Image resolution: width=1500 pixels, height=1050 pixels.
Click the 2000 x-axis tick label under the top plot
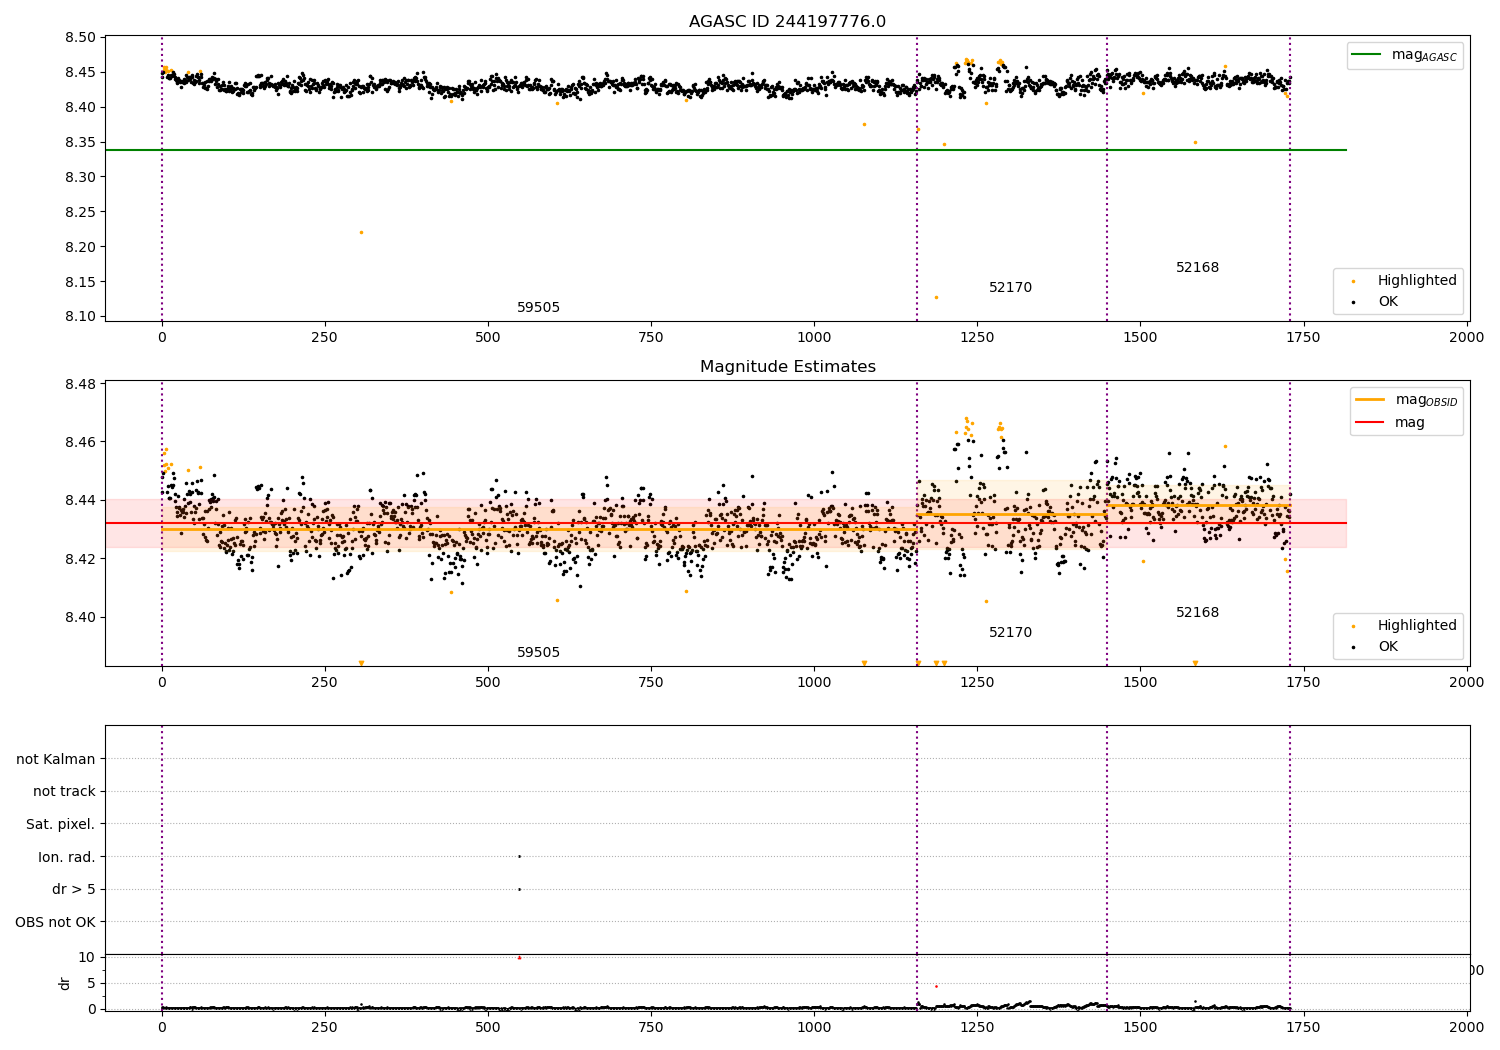1467,337
